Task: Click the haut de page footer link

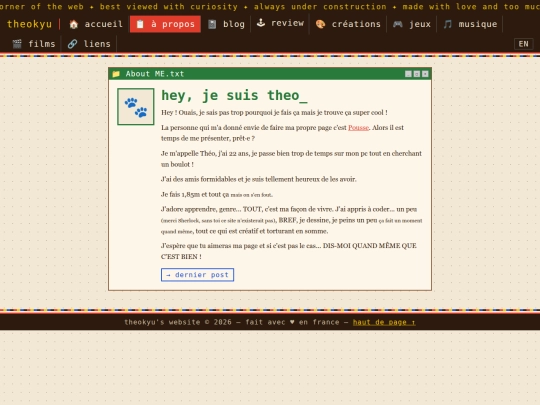Action: (384, 322)
